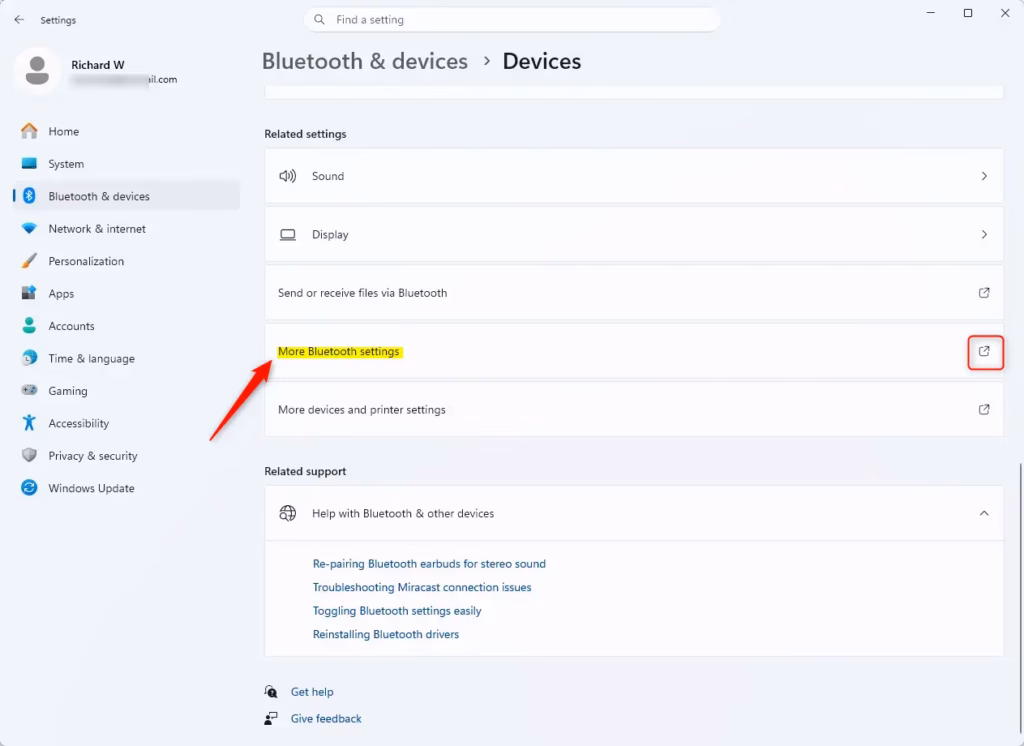Click the Give feedback link

(326, 719)
